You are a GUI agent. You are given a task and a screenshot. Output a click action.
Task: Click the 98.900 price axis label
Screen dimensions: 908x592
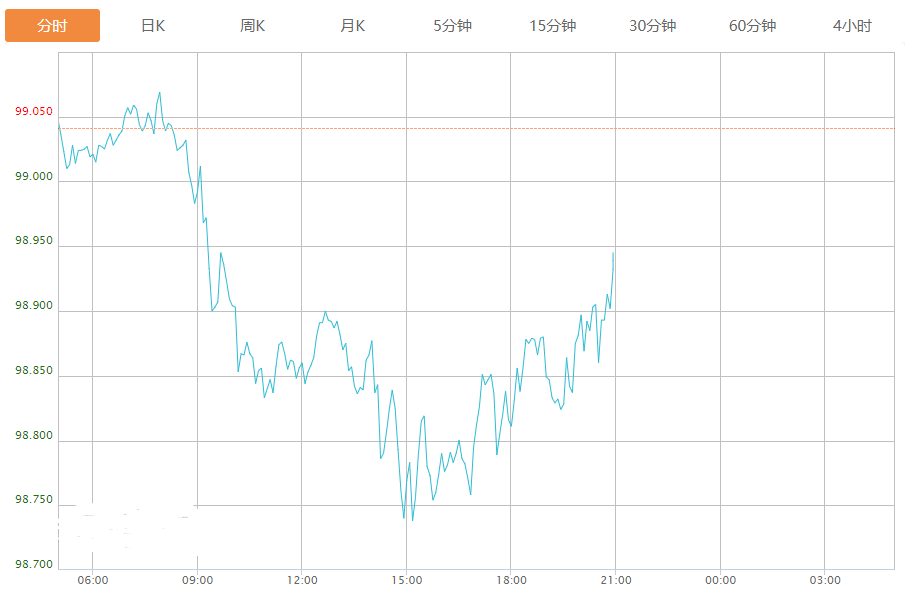pos(34,306)
